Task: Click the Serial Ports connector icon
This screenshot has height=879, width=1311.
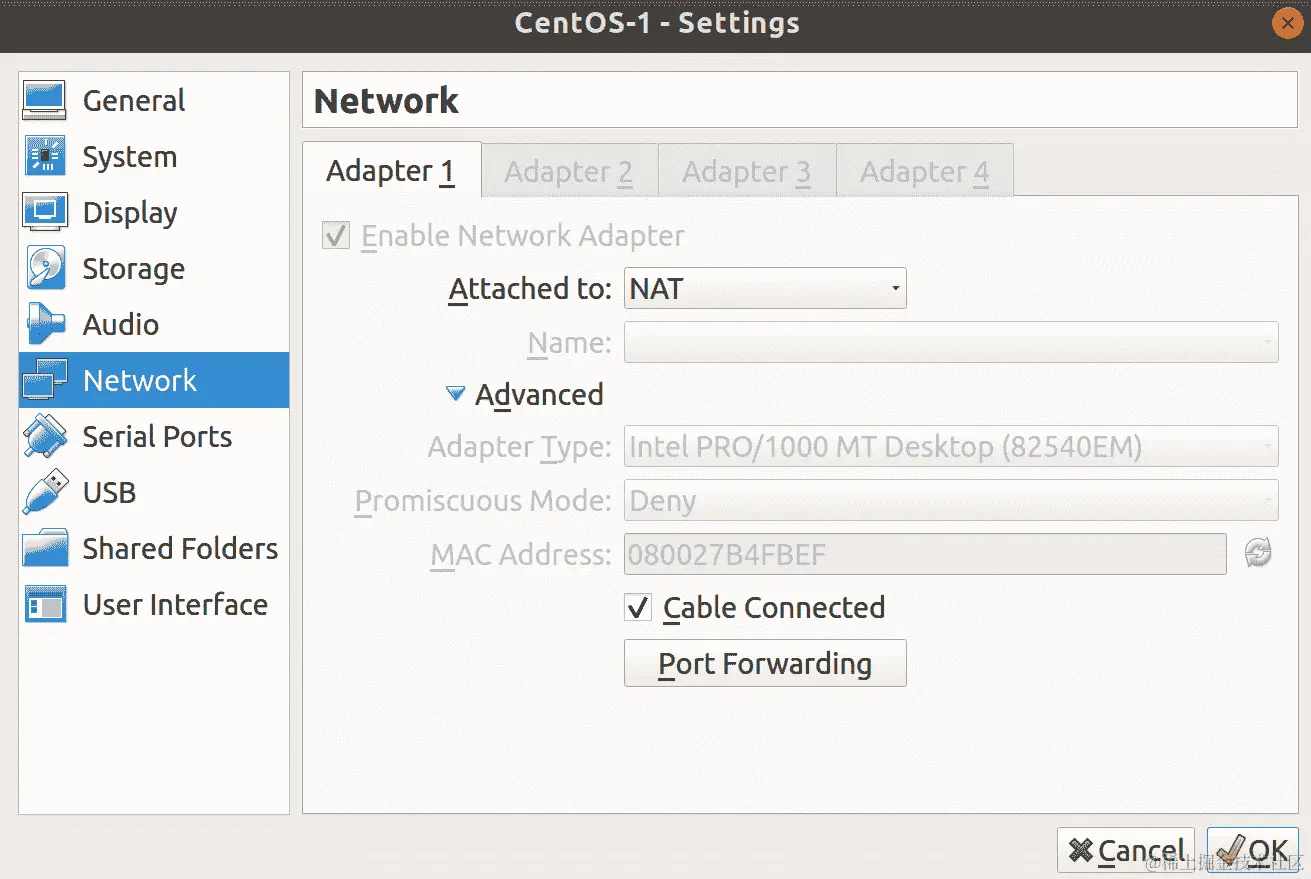Action: [44, 436]
